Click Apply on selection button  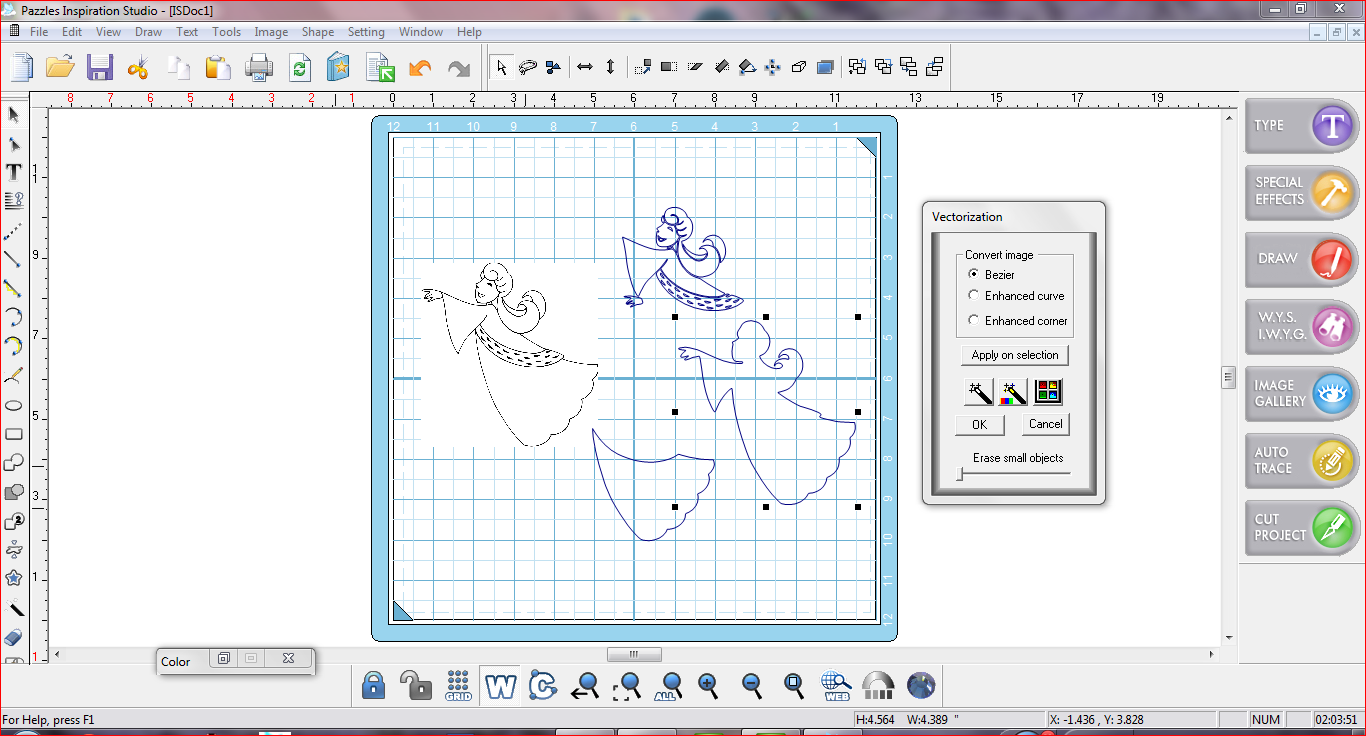1015,355
